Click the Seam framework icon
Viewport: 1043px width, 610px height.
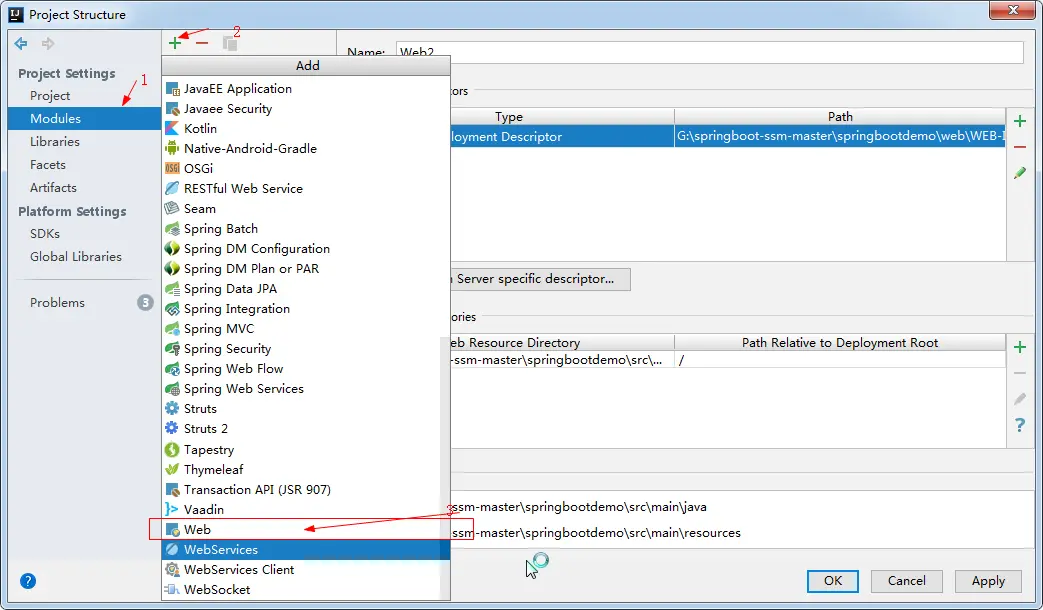point(172,208)
